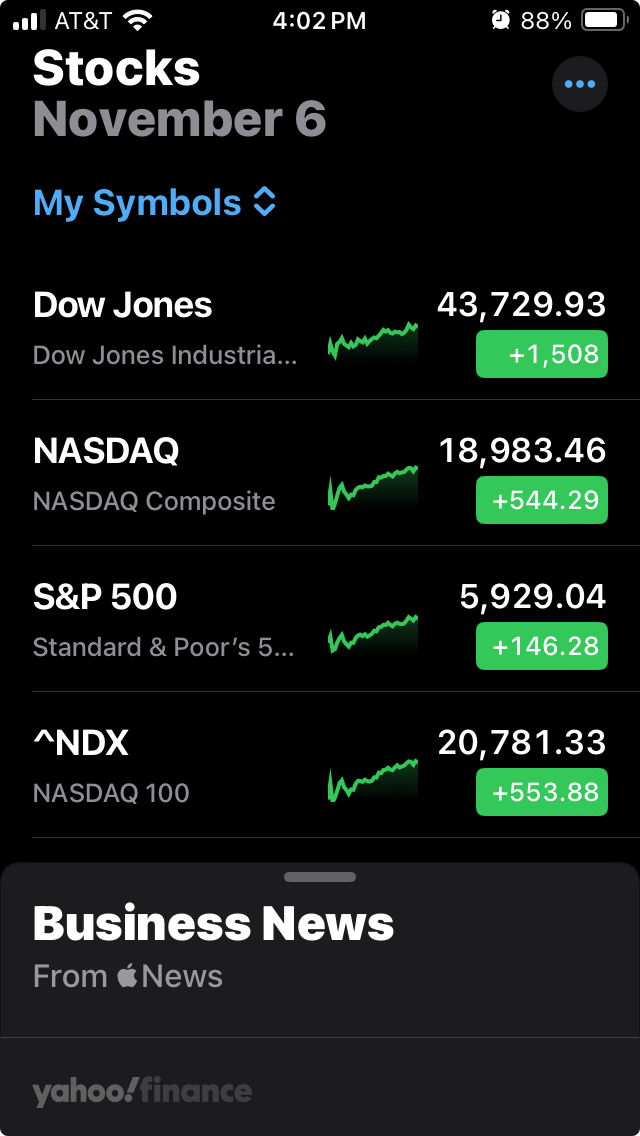640x1136 pixels.
Task: Open the Yahoo Finance link
Action: tap(142, 1091)
